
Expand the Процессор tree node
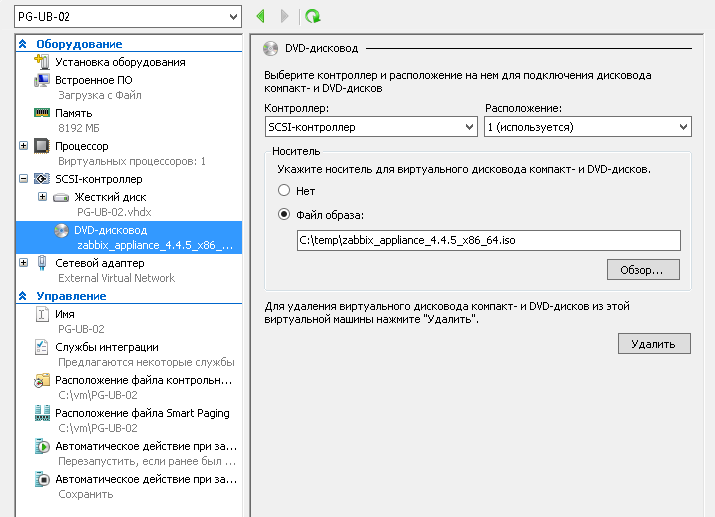[24, 146]
